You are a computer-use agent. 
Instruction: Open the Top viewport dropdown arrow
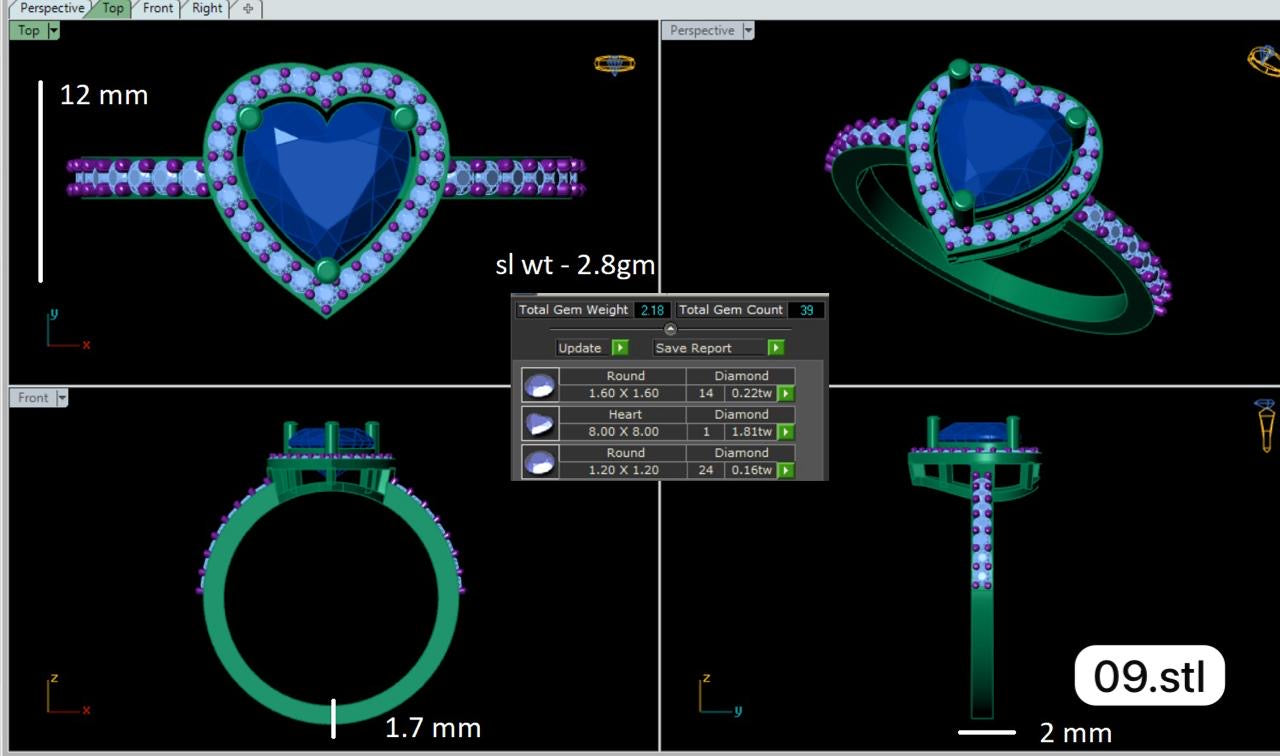pyautogui.click(x=53, y=31)
